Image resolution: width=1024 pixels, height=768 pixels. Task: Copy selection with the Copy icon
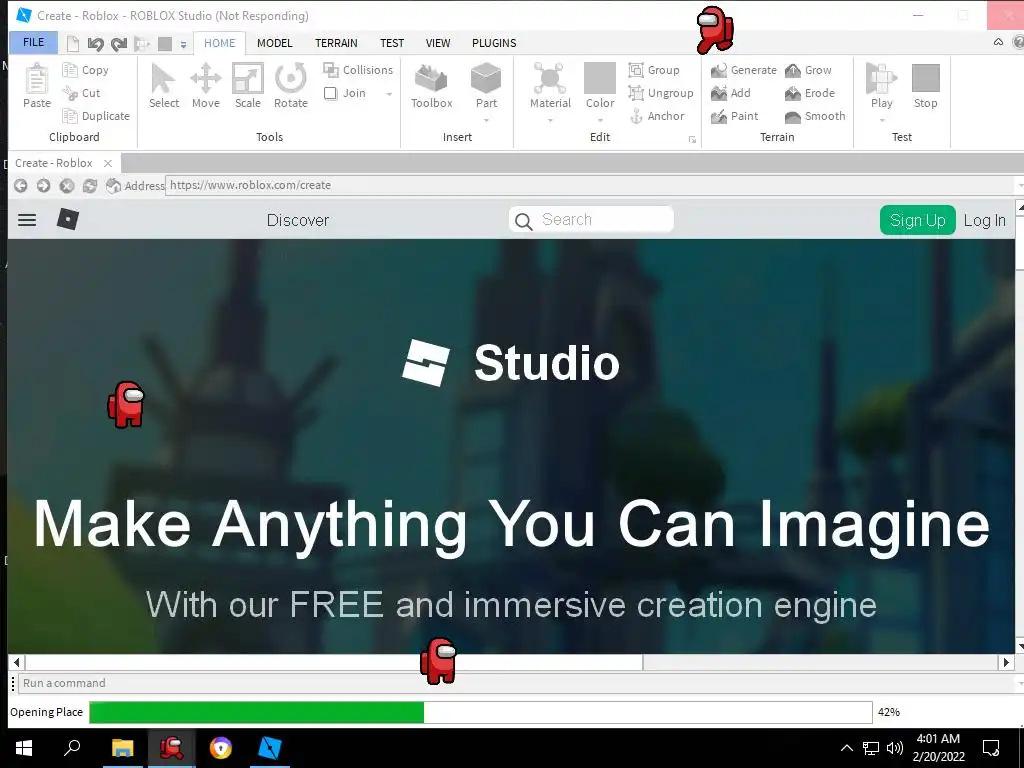point(70,70)
